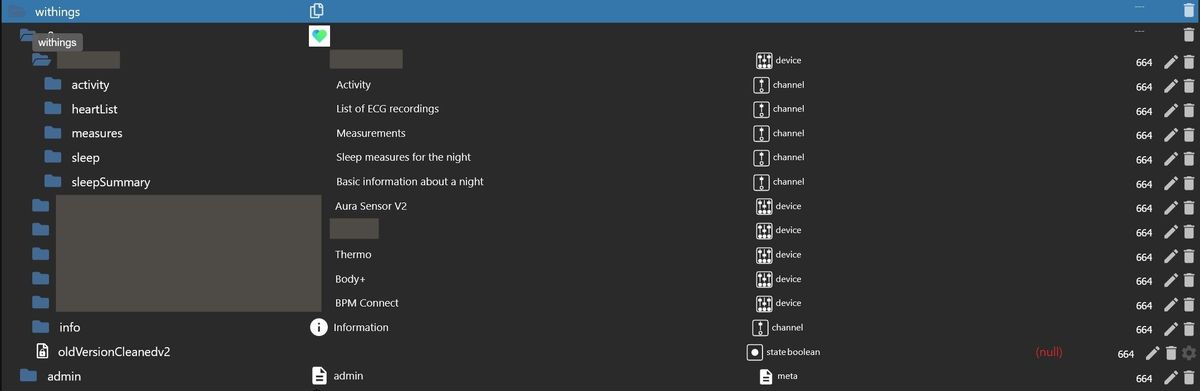The image size is (1200, 391).
Task: Edit the Aura Sensor V2 device
Action: pos(1171,208)
